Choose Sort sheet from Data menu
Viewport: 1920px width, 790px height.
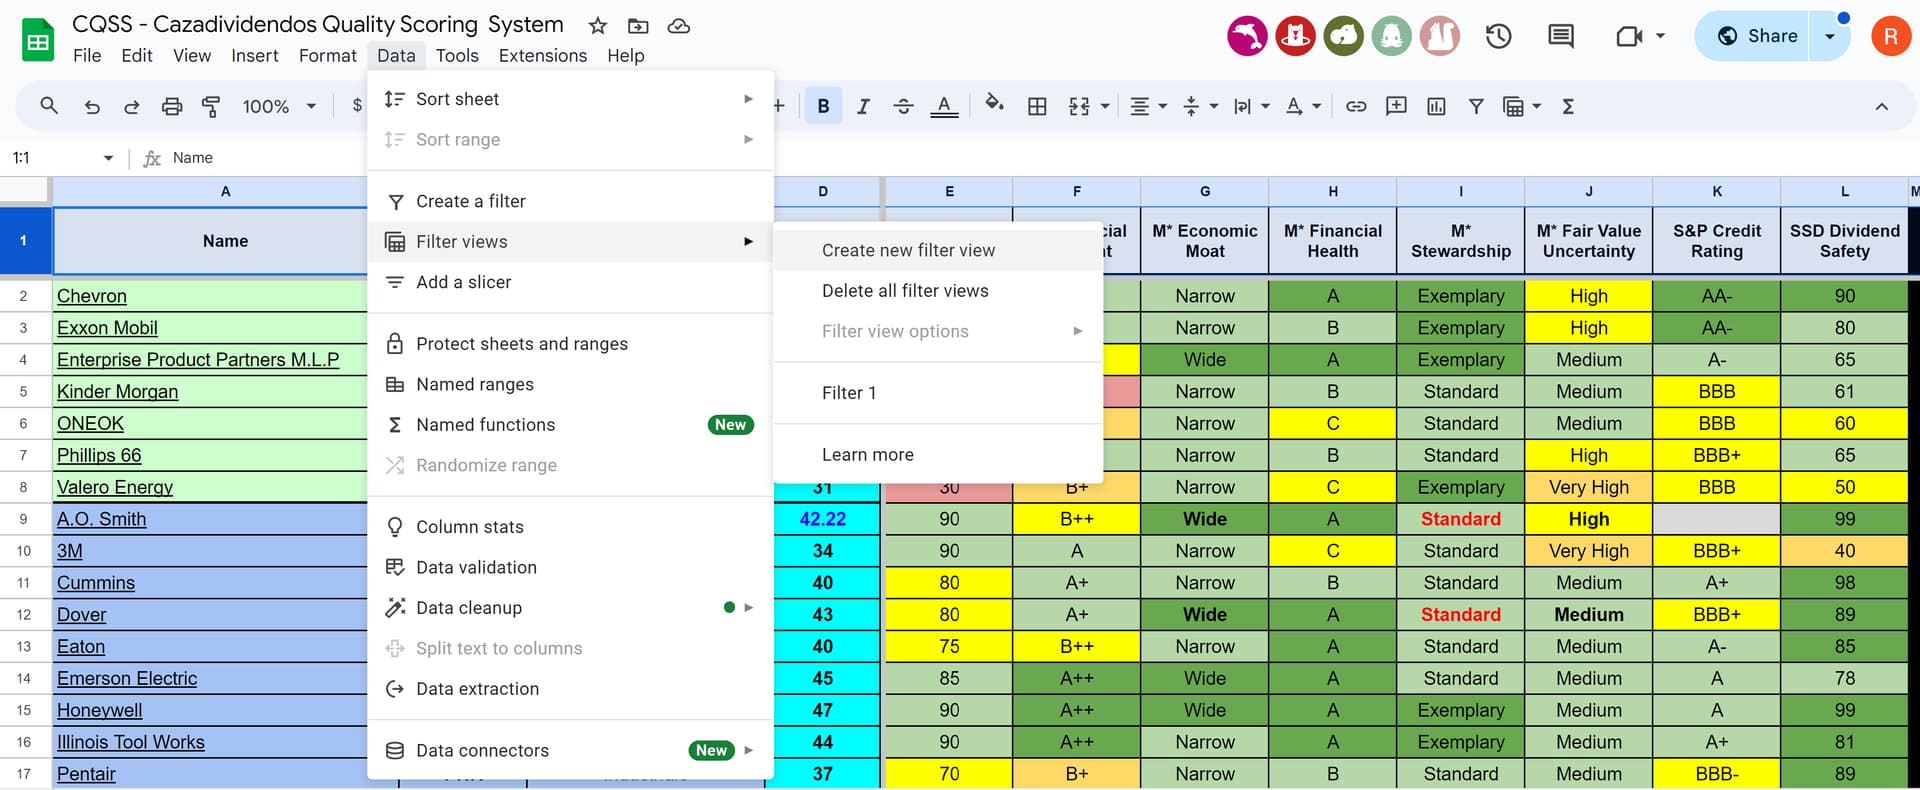coord(570,99)
